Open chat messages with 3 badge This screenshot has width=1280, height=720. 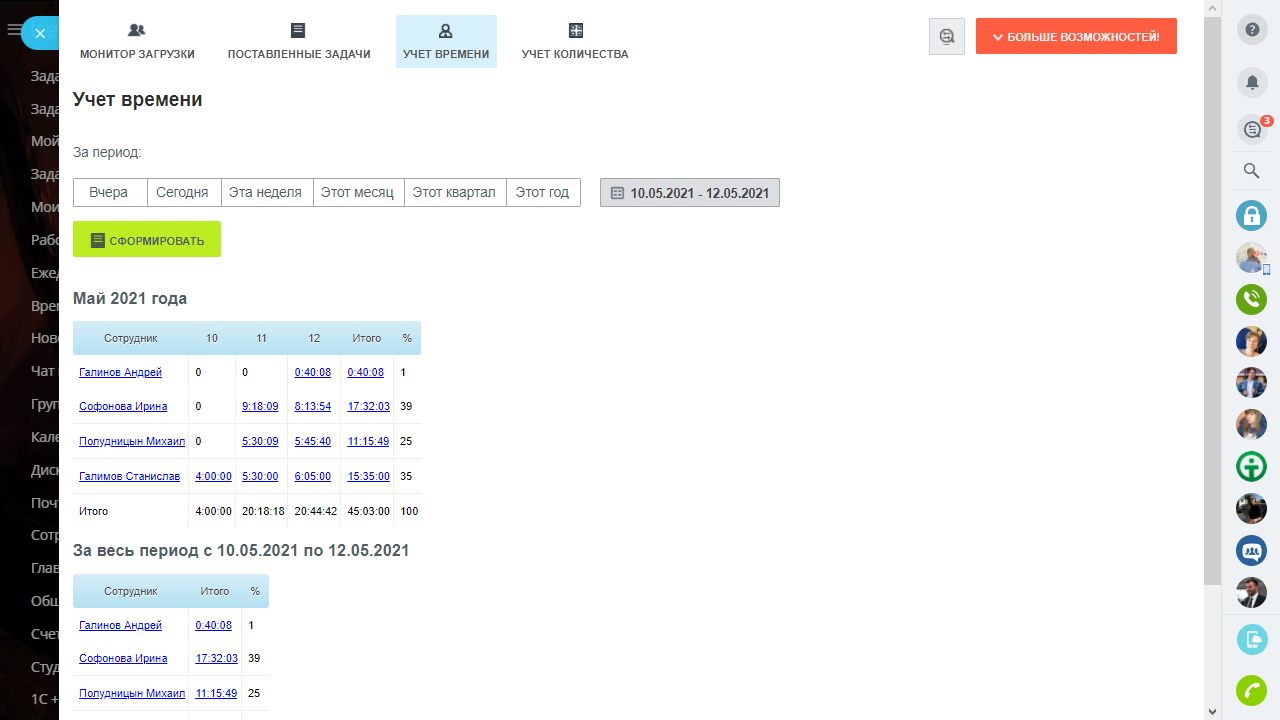point(1251,129)
